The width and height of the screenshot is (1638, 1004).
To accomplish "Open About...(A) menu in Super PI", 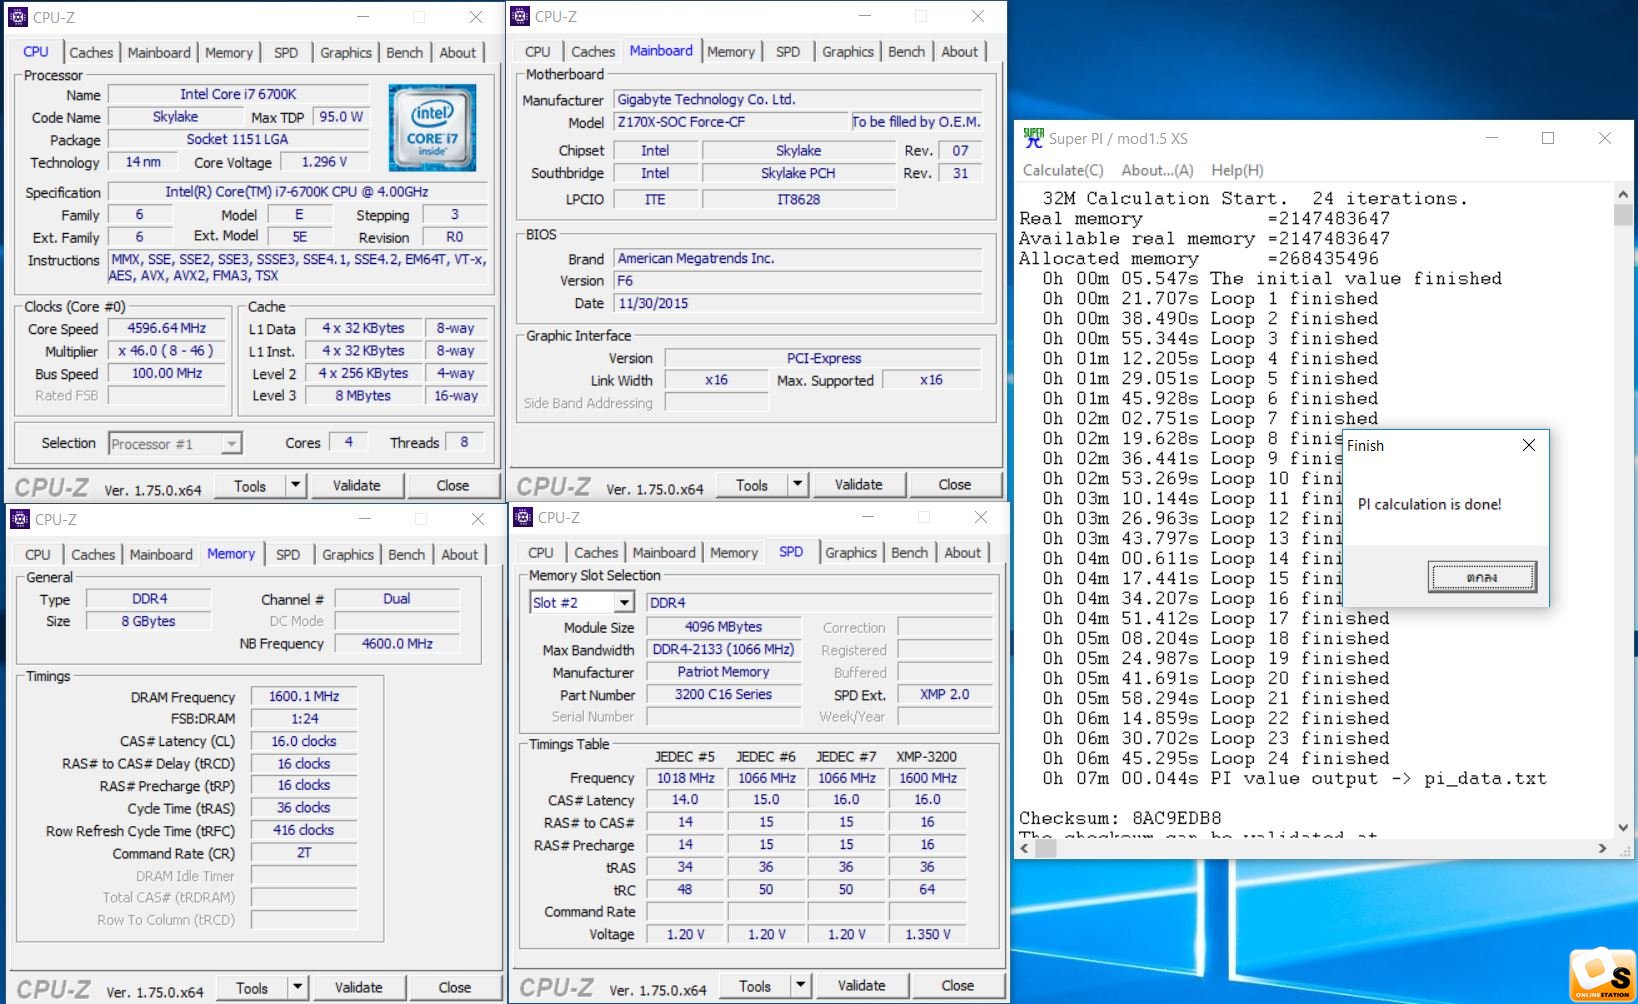I will pos(1157,170).
